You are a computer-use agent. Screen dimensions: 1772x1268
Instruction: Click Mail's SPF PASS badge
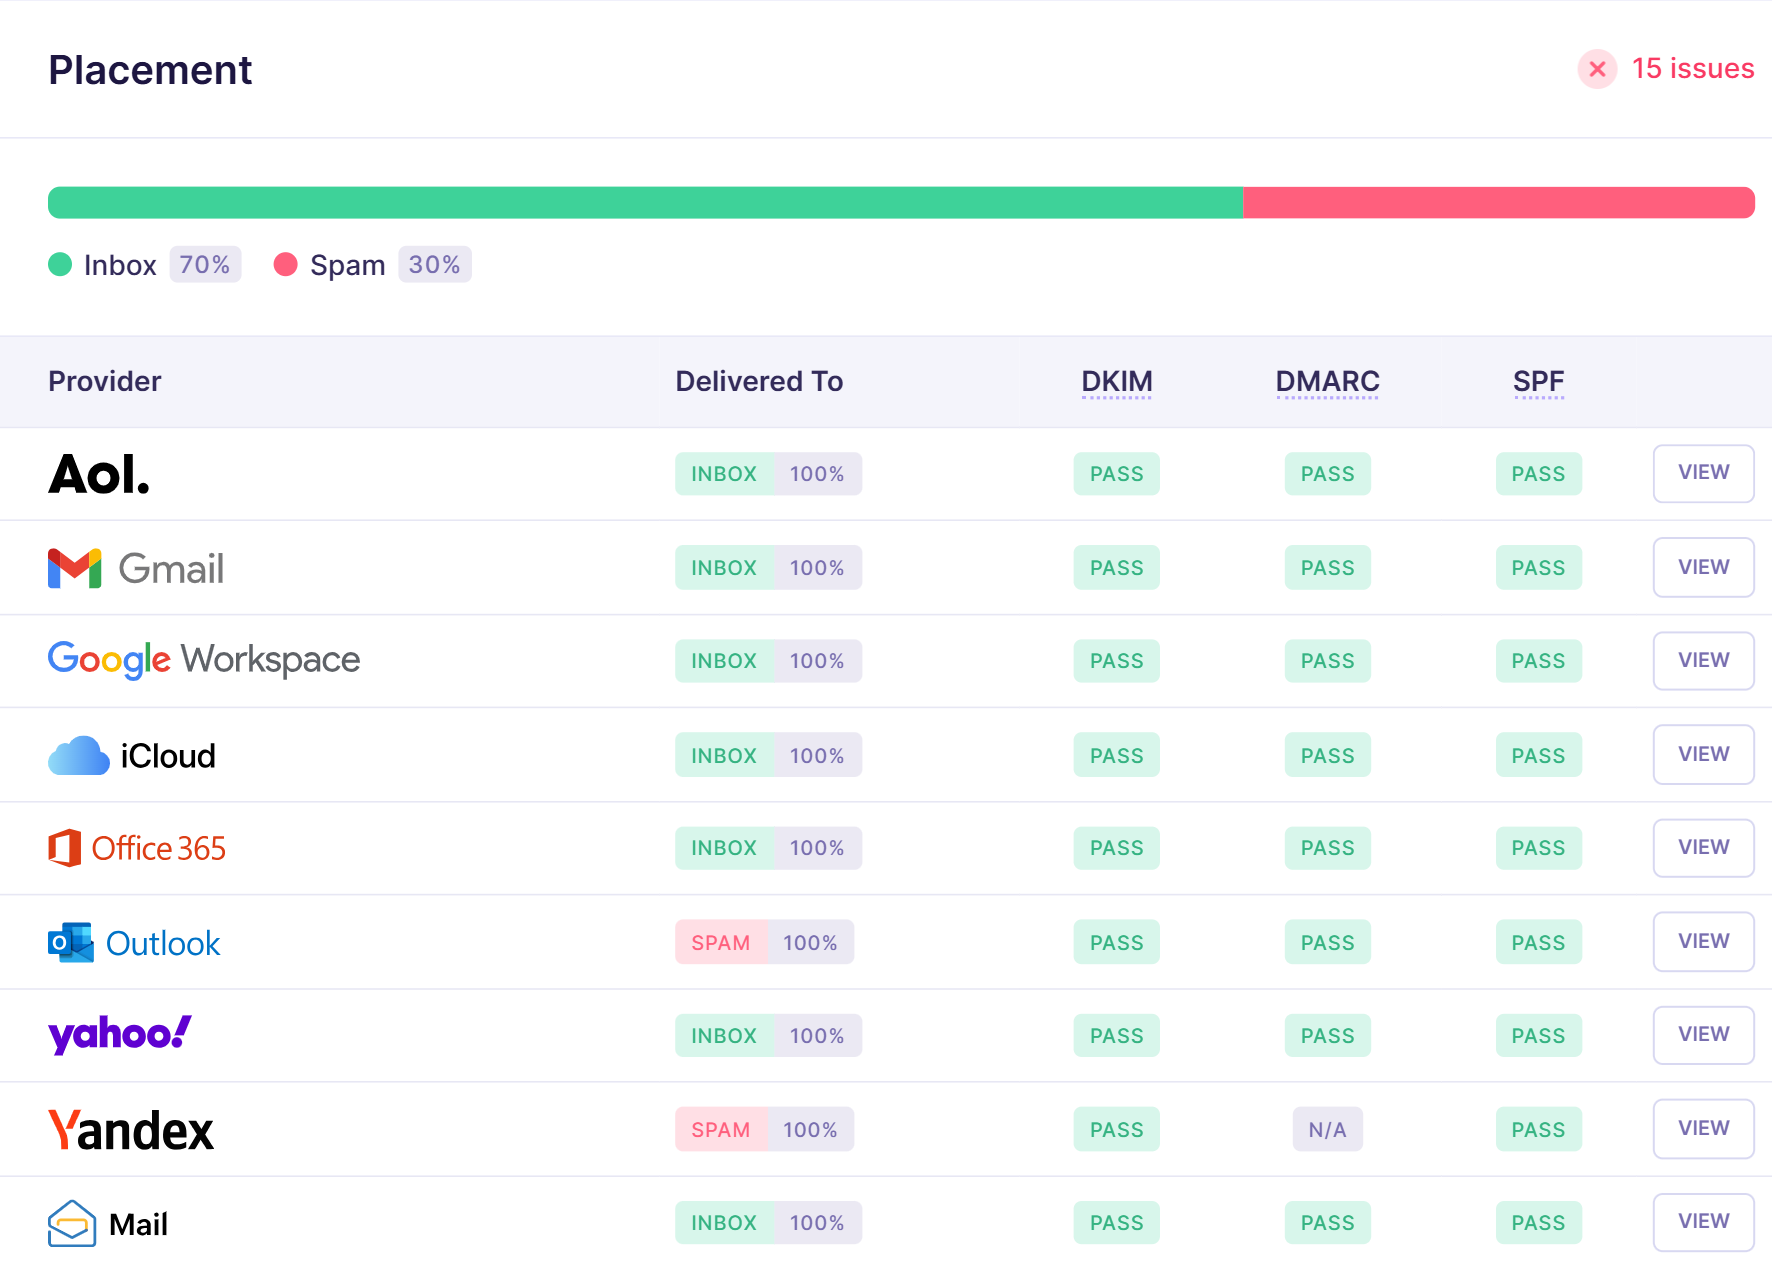[1538, 1222]
